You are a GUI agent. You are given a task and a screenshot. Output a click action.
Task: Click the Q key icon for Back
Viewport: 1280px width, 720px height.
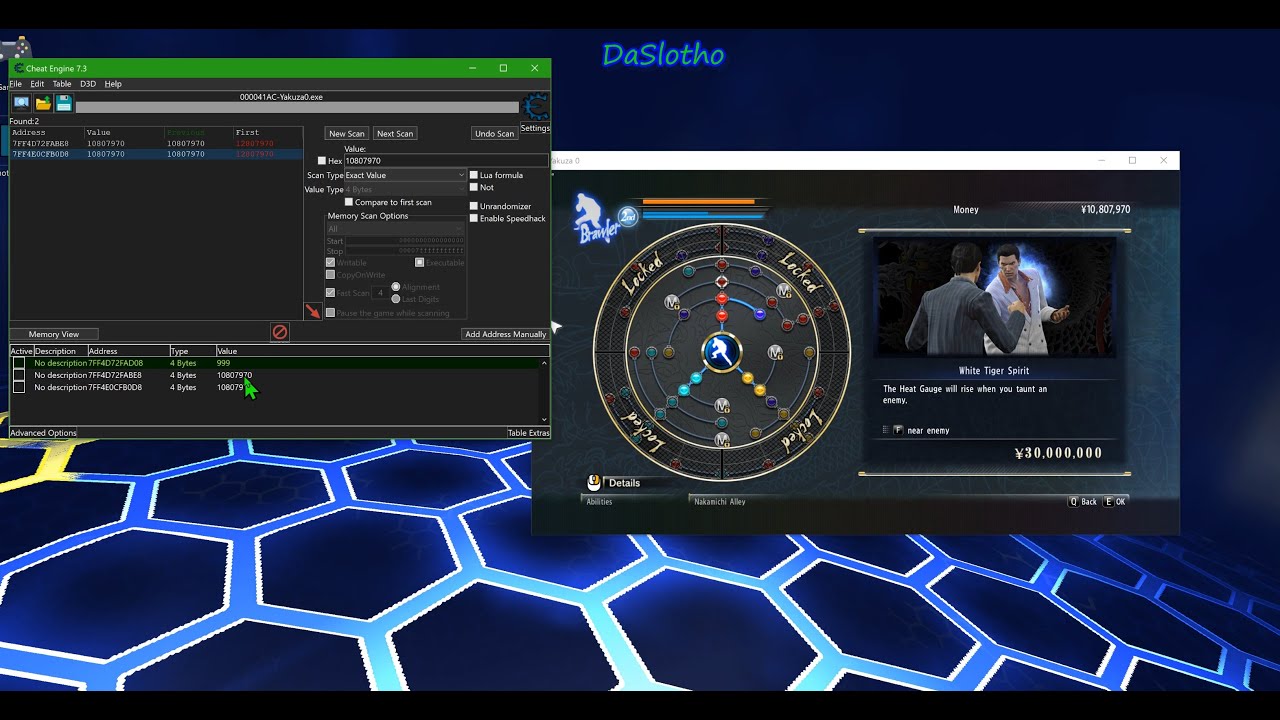tap(1074, 502)
